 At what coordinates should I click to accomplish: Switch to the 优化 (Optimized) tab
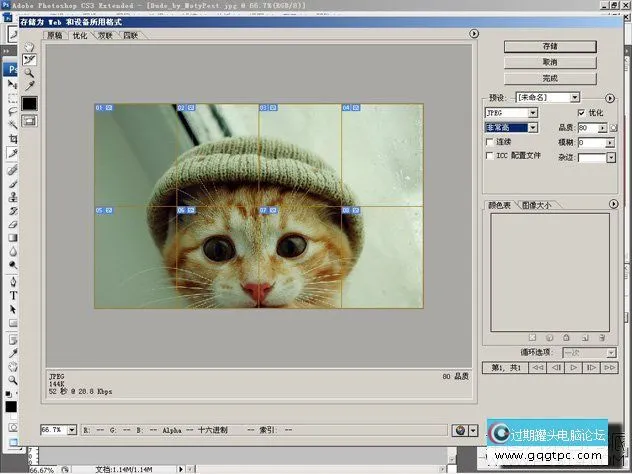[80, 35]
